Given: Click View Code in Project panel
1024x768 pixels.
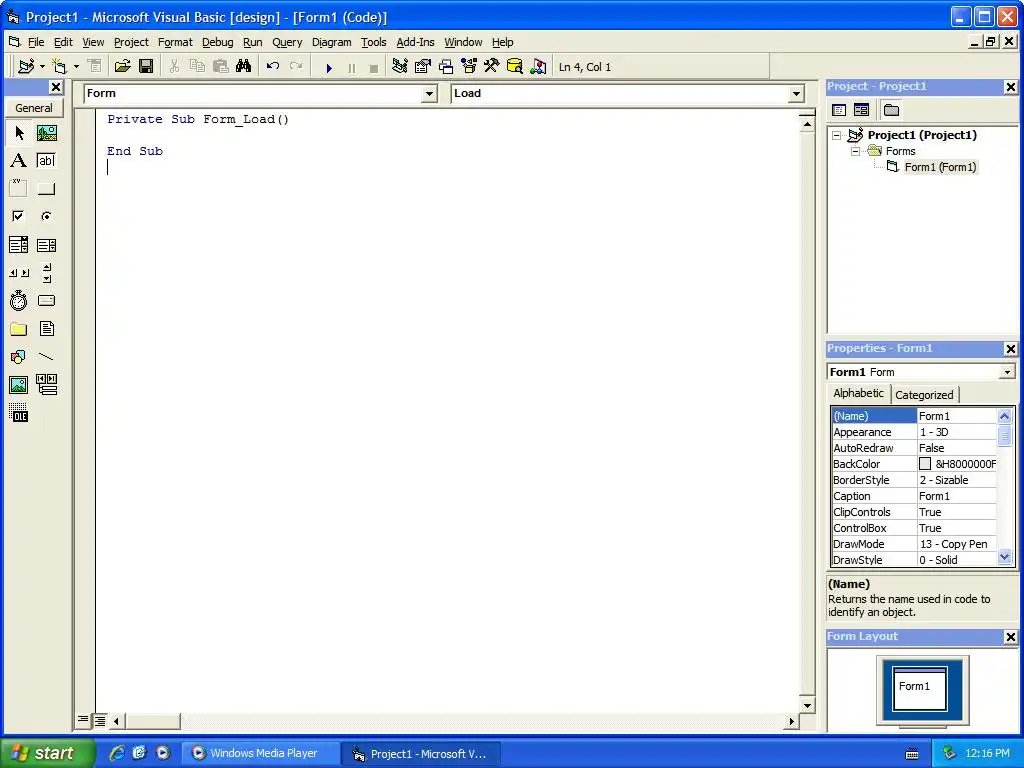Looking at the screenshot, I should (839, 110).
